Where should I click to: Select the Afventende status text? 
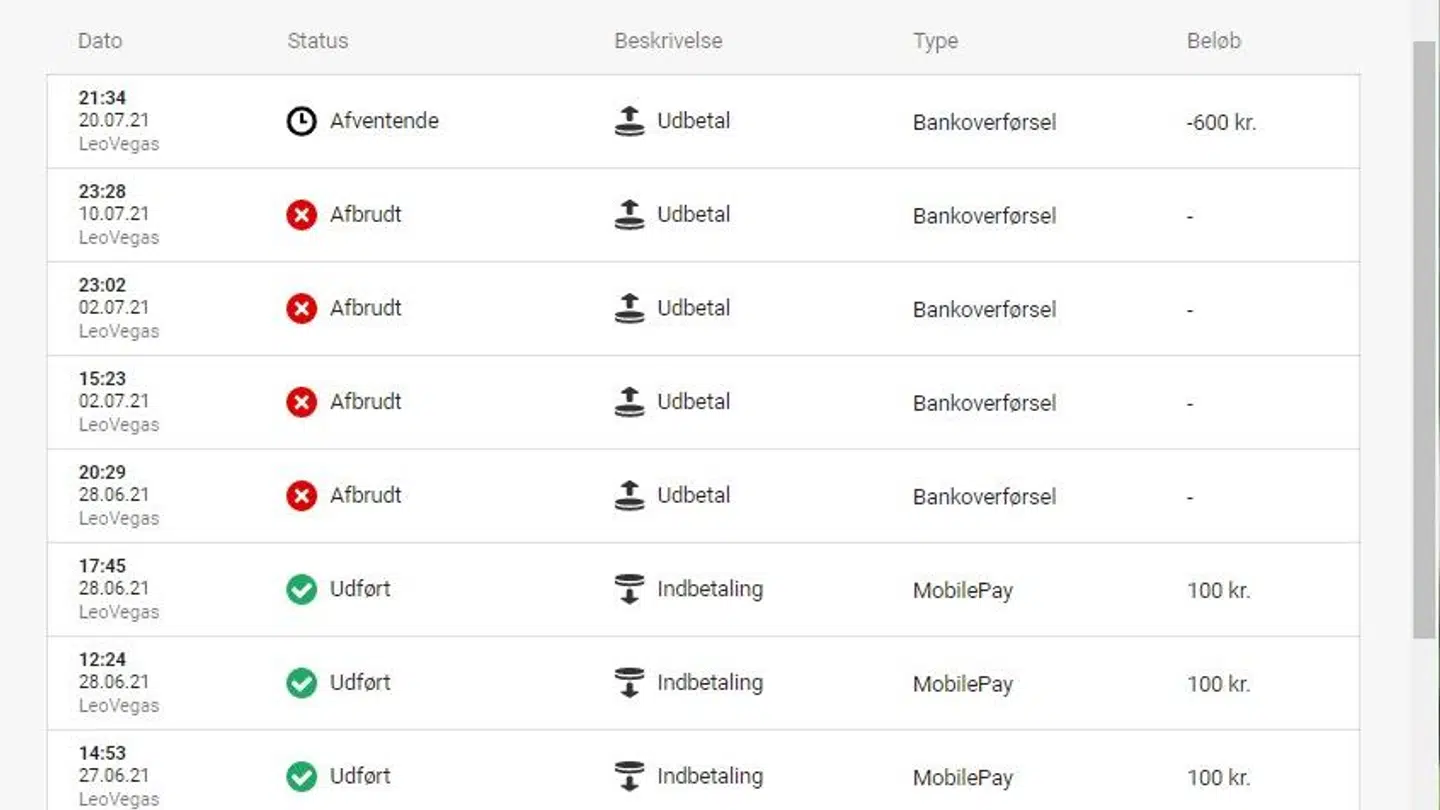click(x=384, y=121)
